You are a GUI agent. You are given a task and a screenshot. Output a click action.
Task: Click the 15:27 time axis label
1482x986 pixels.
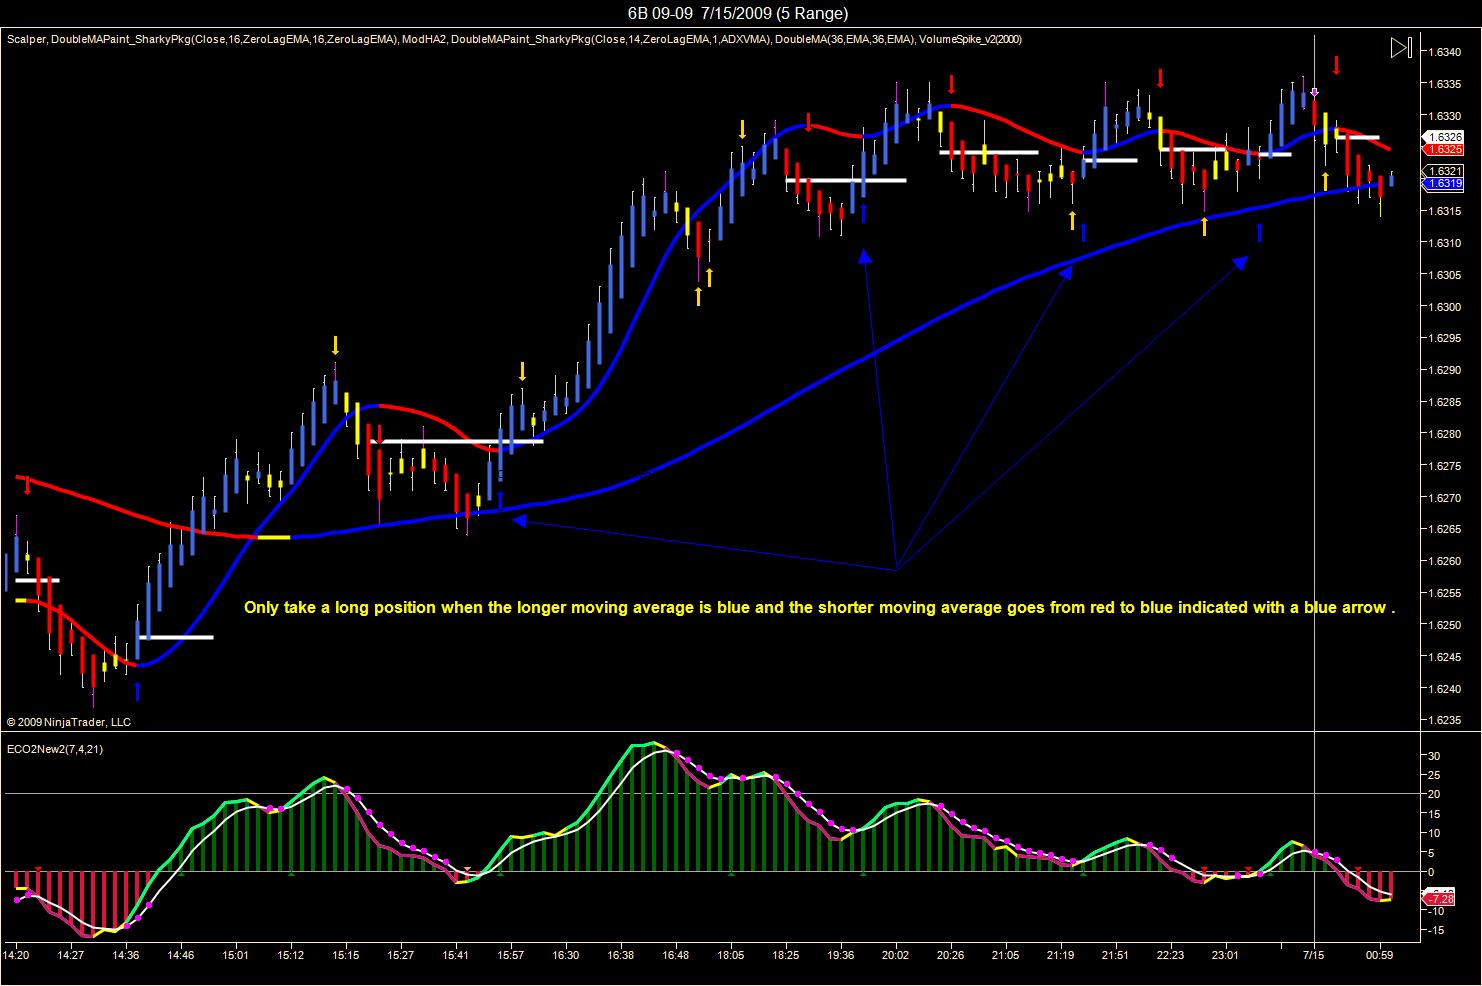(x=400, y=955)
